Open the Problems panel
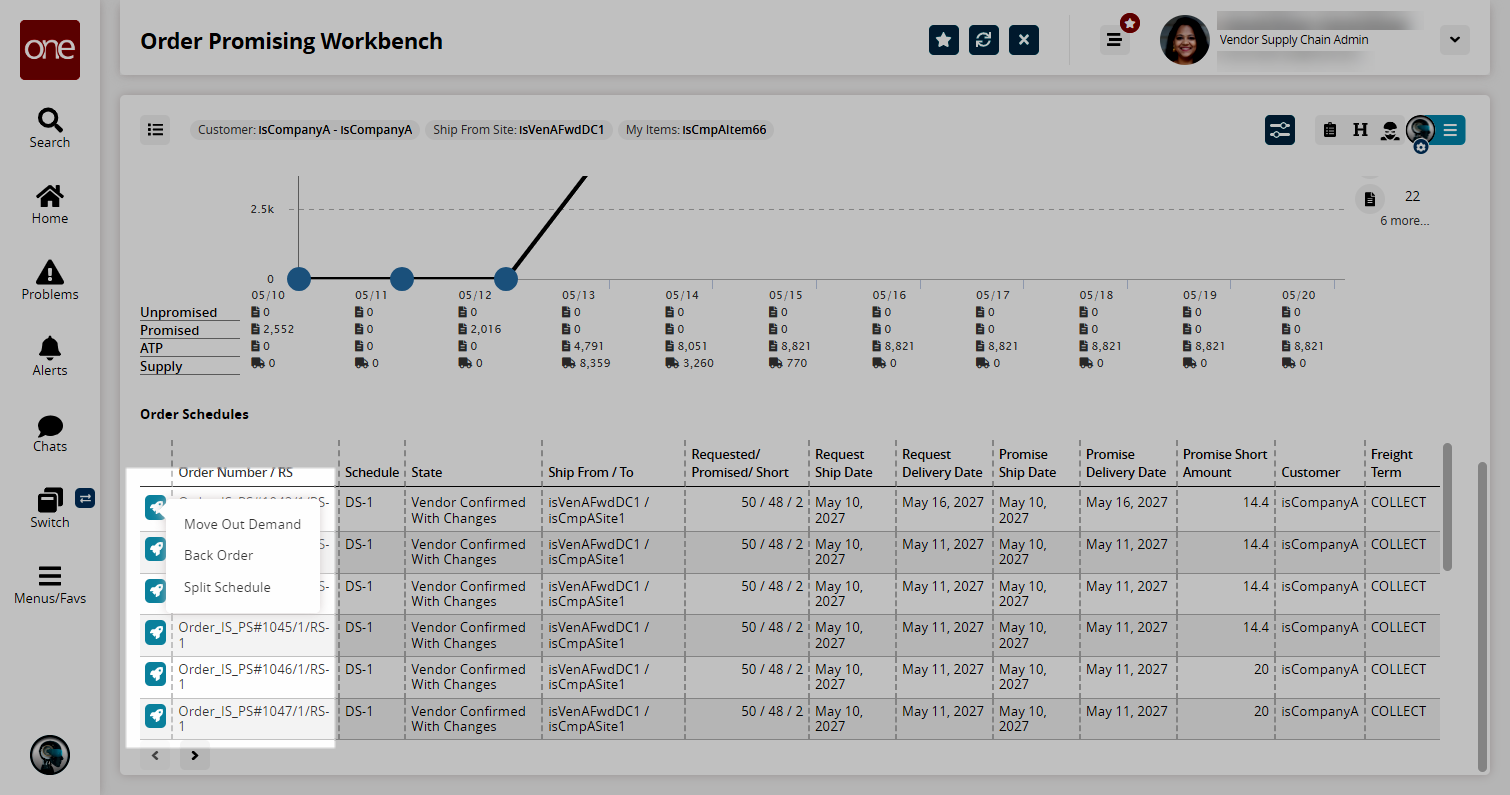The image size is (1510, 795). point(50,280)
